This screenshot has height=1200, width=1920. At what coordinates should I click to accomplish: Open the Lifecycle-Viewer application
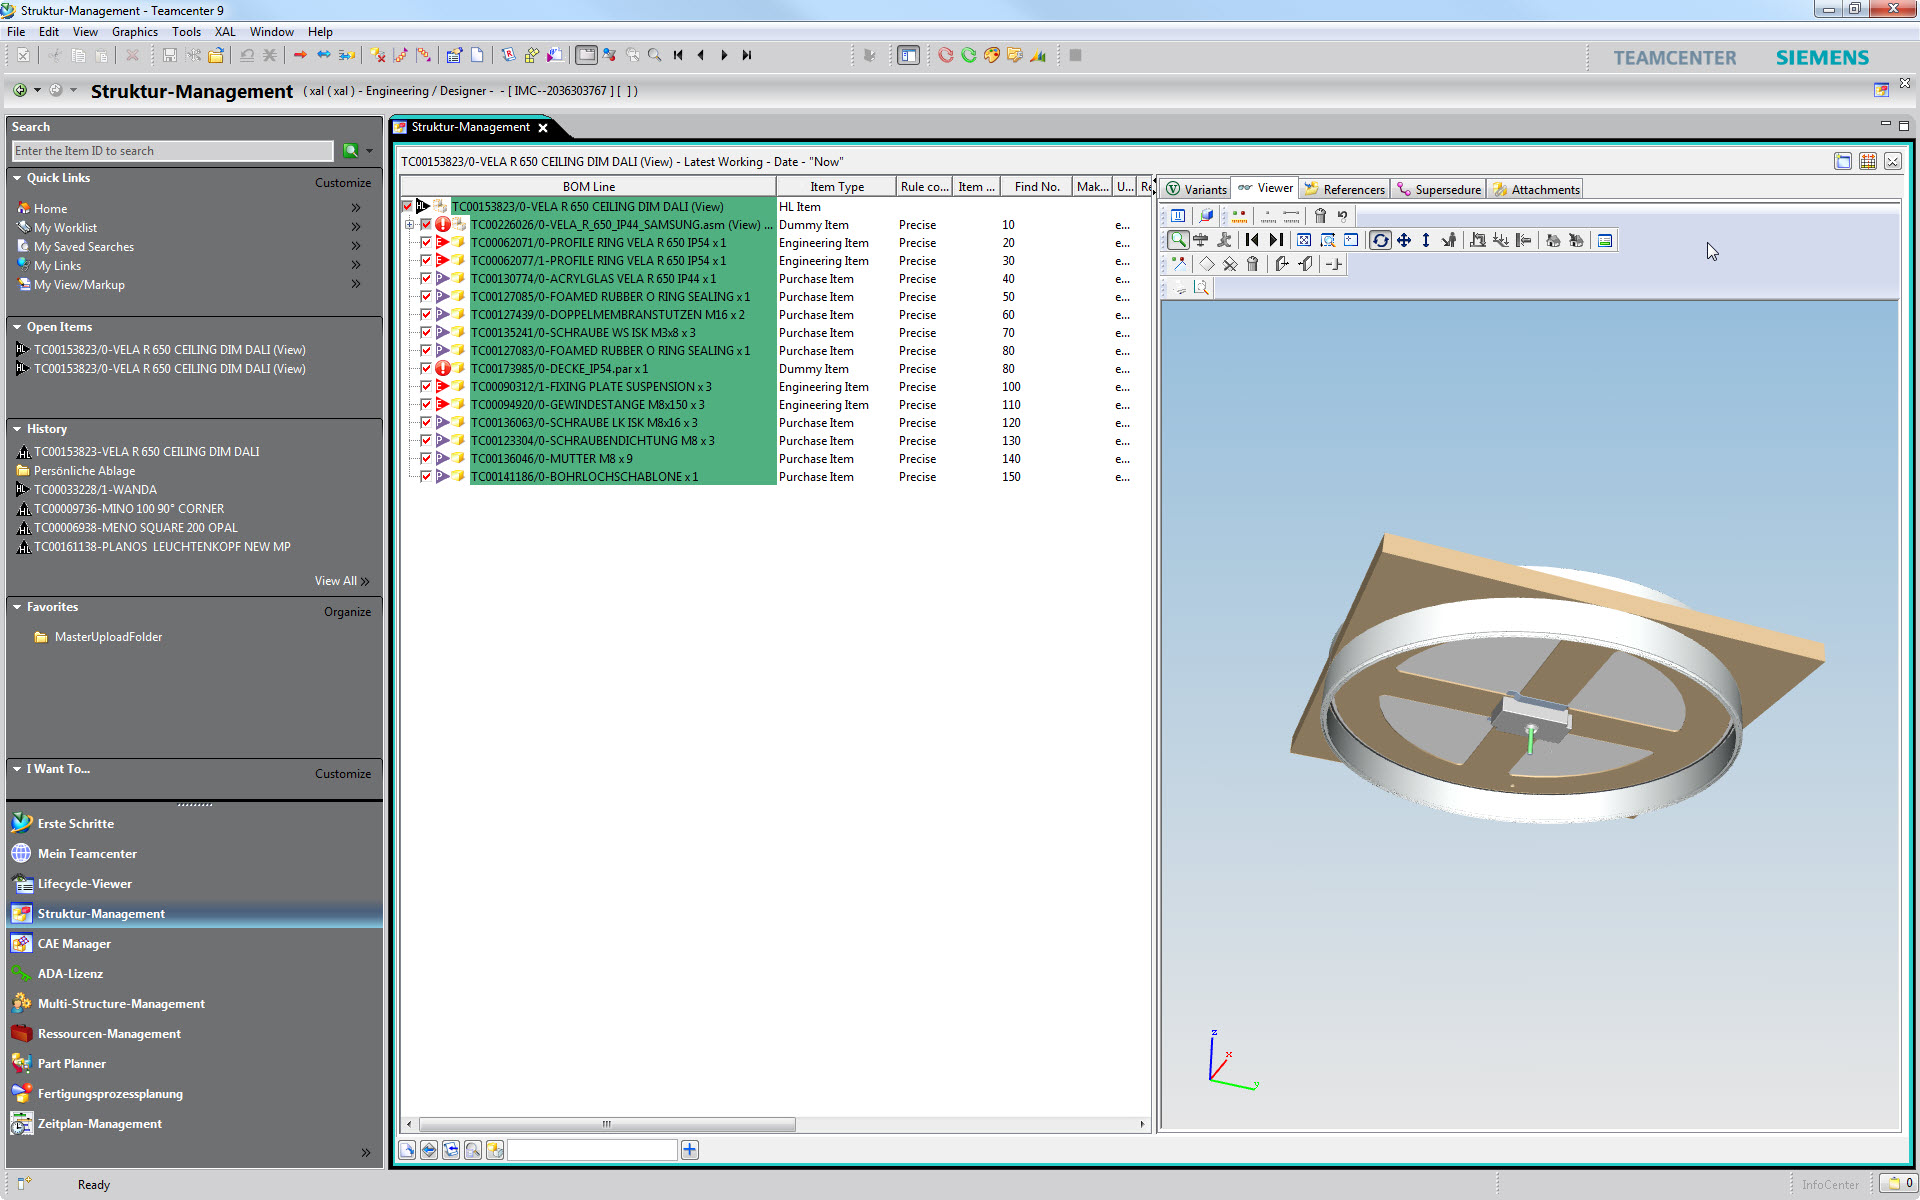coord(84,884)
